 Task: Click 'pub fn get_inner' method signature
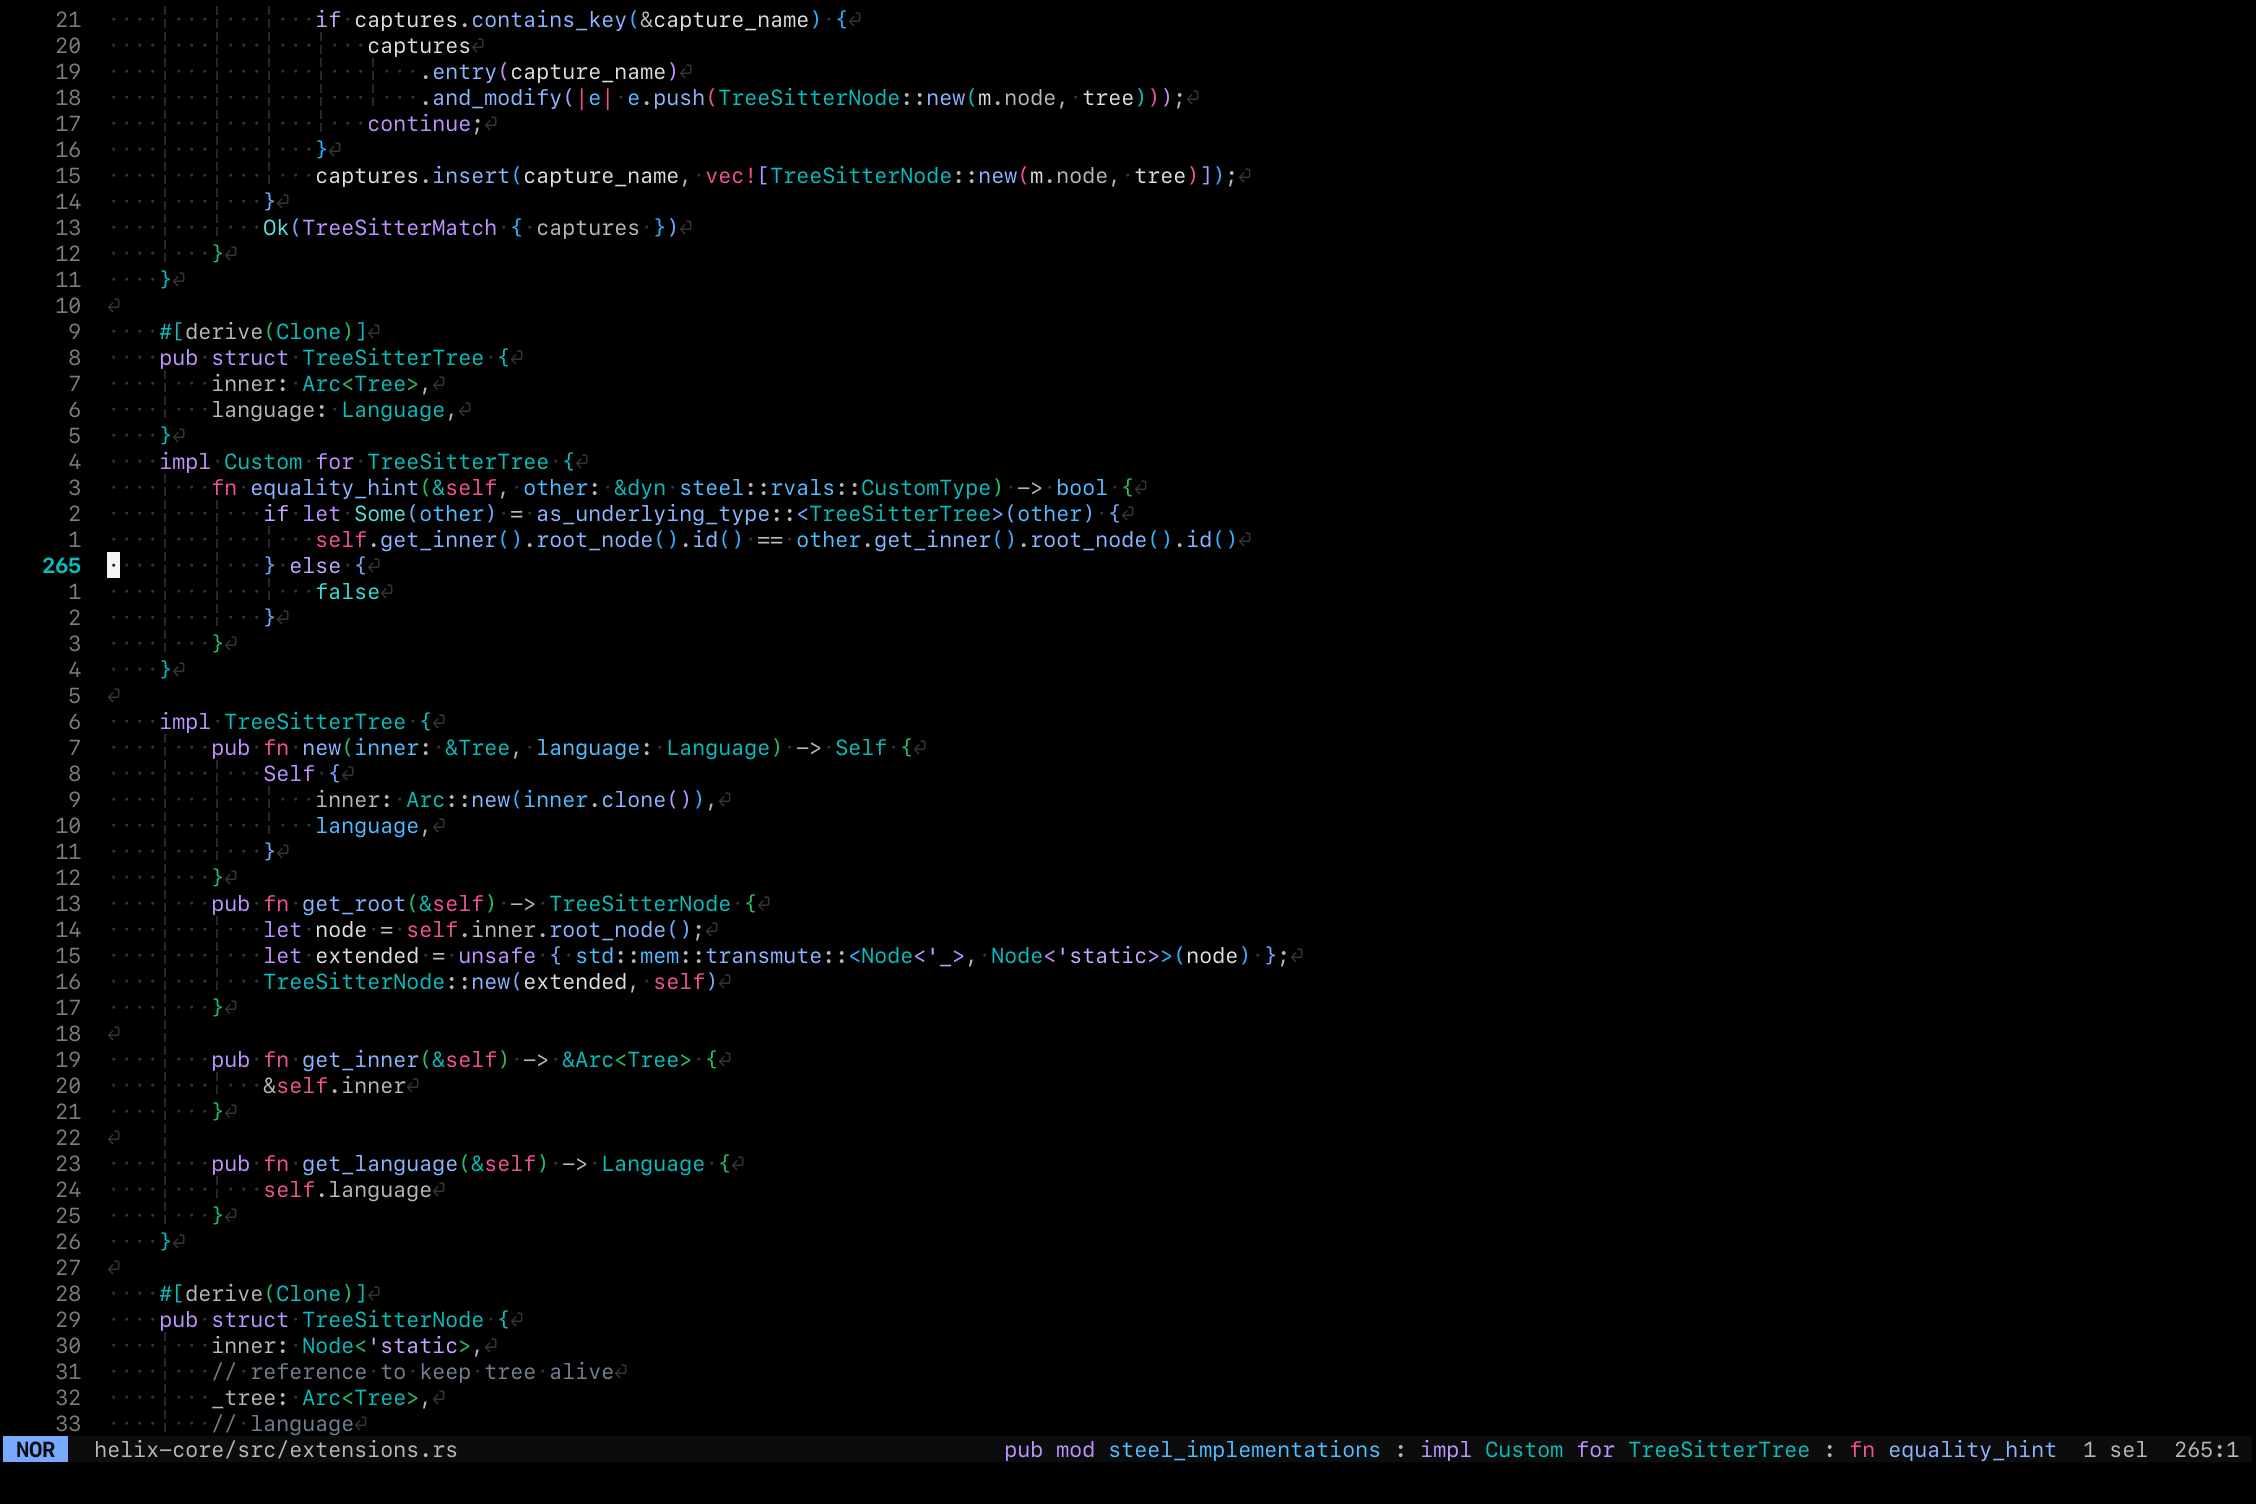tap(465, 1060)
